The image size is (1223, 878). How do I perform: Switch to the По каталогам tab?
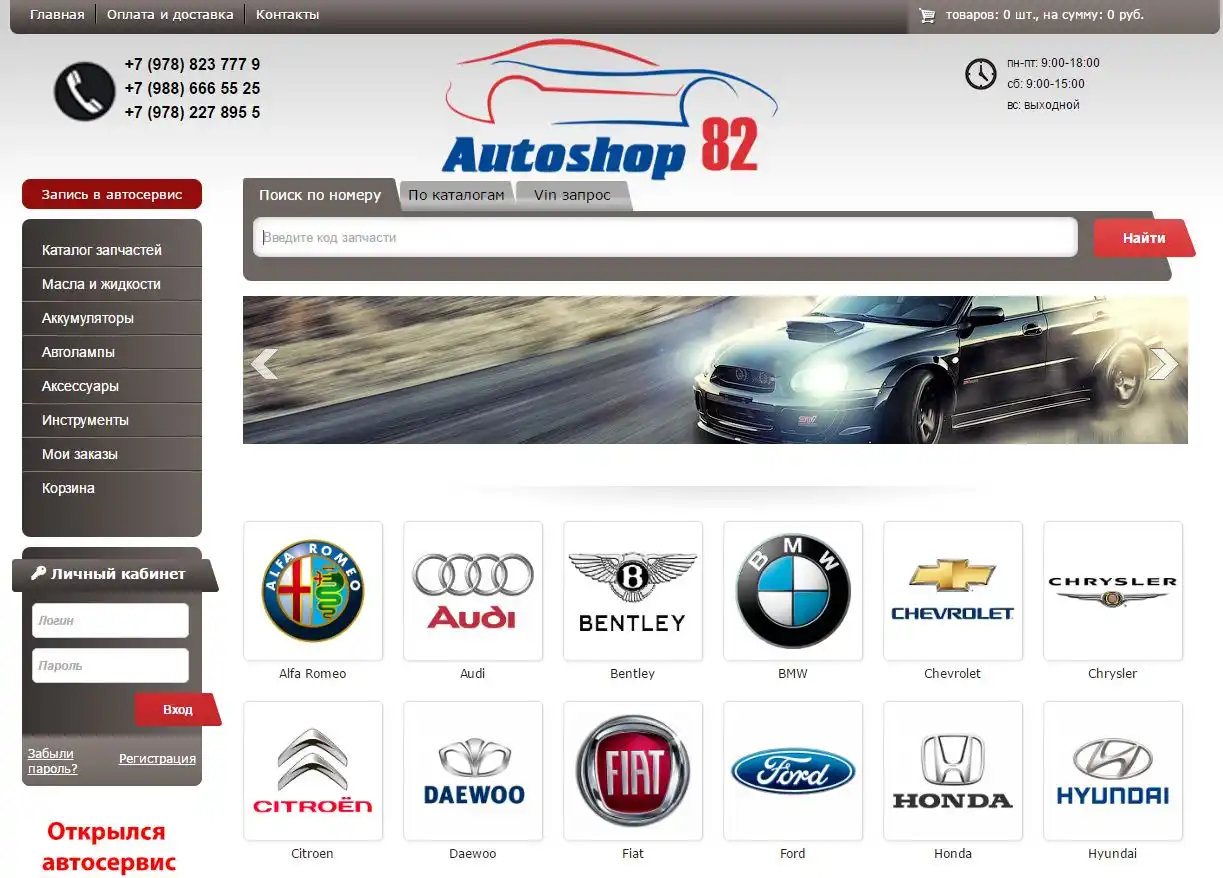[456, 195]
